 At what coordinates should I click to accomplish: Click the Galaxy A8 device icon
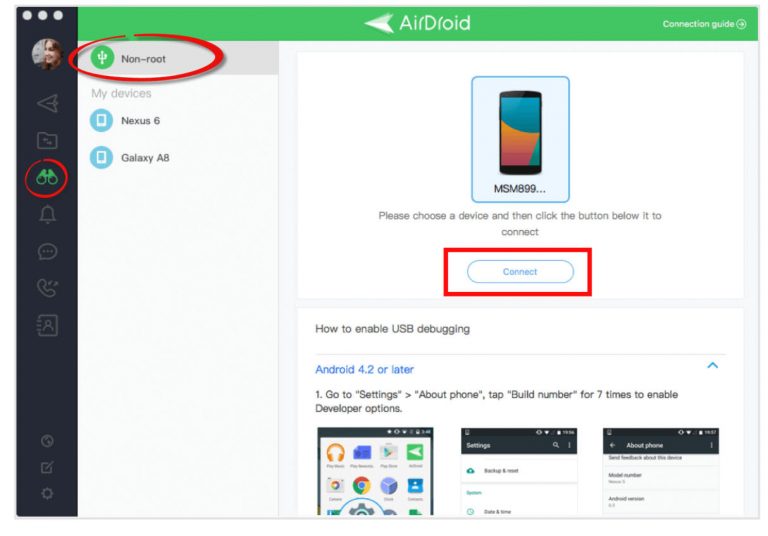pos(101,157)
